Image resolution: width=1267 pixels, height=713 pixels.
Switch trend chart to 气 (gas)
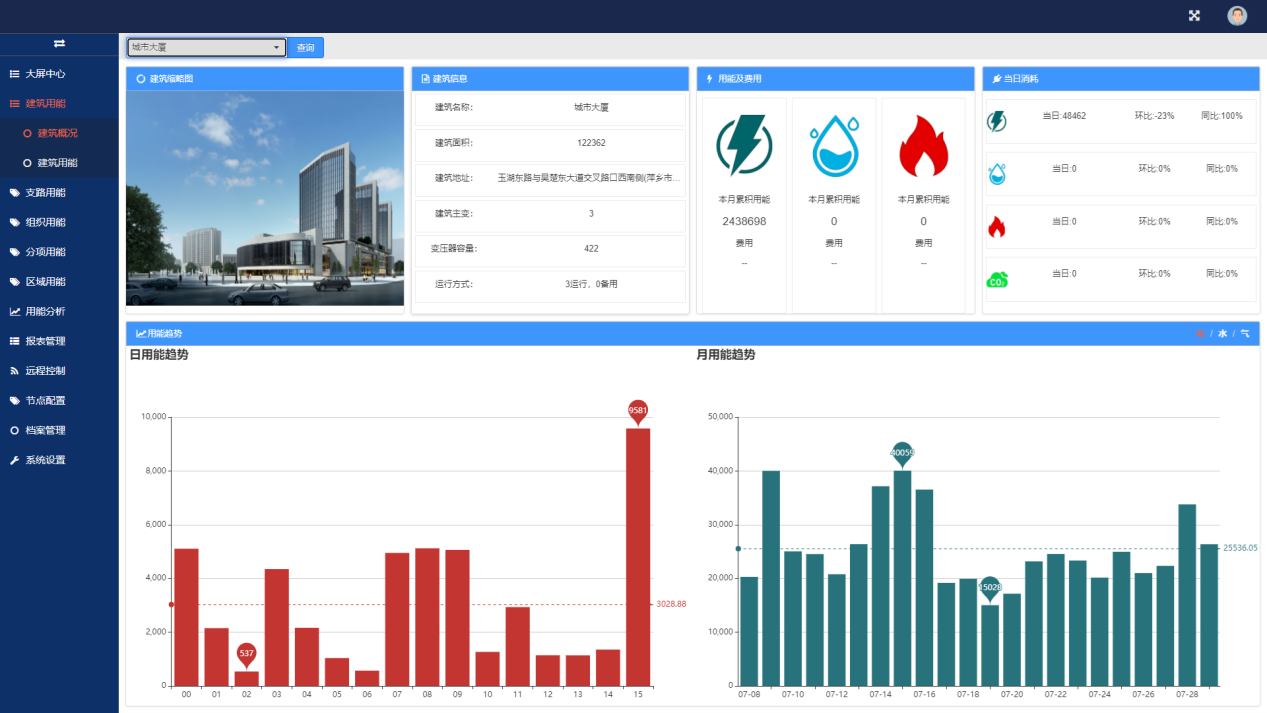(x=1245, y=334)
